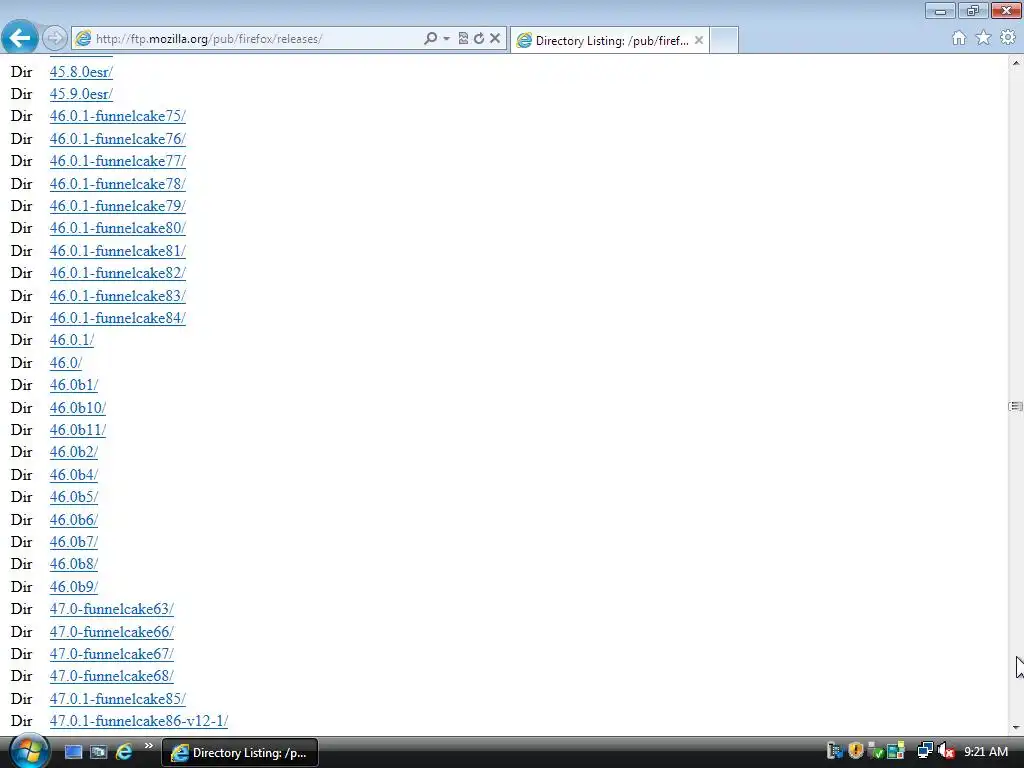The width and height of the screenshot is (1024, 768).
Task: Open the 46.0b11/ directory link
Action: point(78,430)
